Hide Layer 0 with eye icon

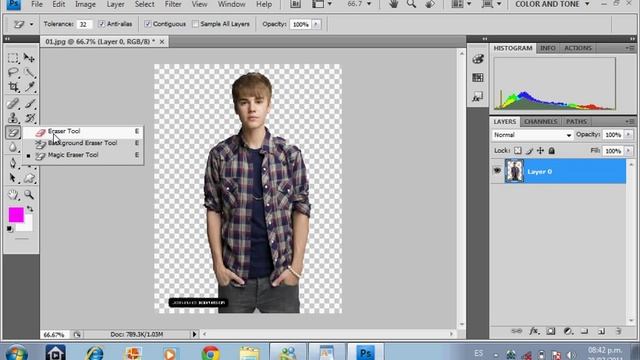click(497, 171)
